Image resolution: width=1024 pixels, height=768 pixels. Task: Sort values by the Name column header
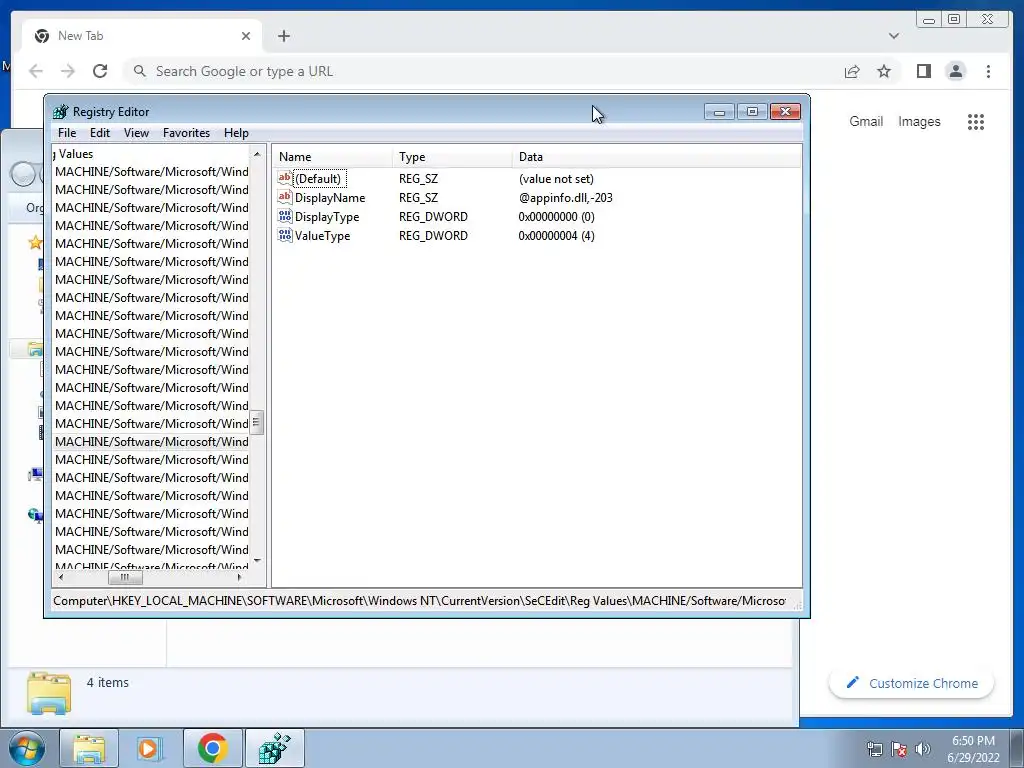click(x=332, y=157)
